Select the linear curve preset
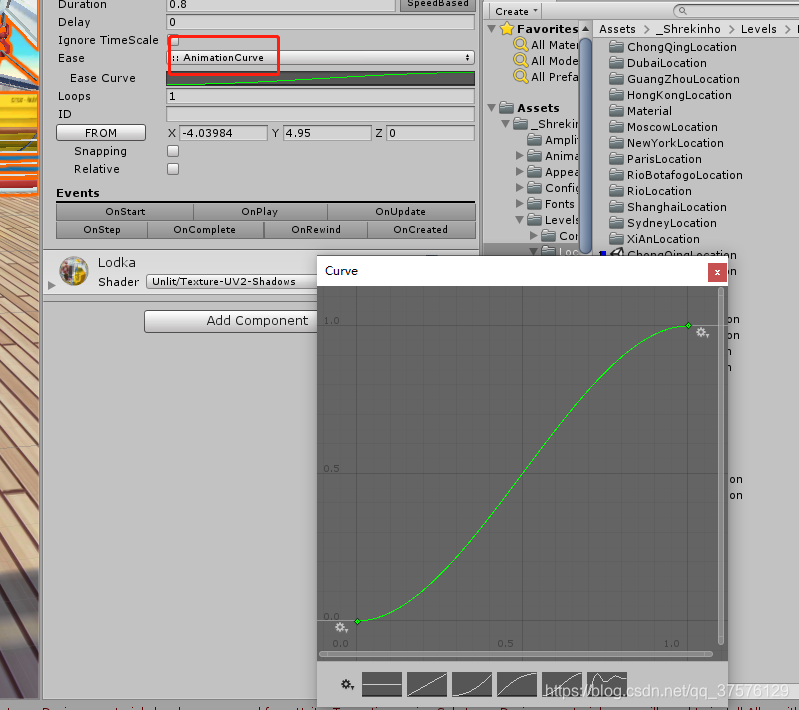Image resolution: width=799 pixels, height=710 pixels. (427, 685)
